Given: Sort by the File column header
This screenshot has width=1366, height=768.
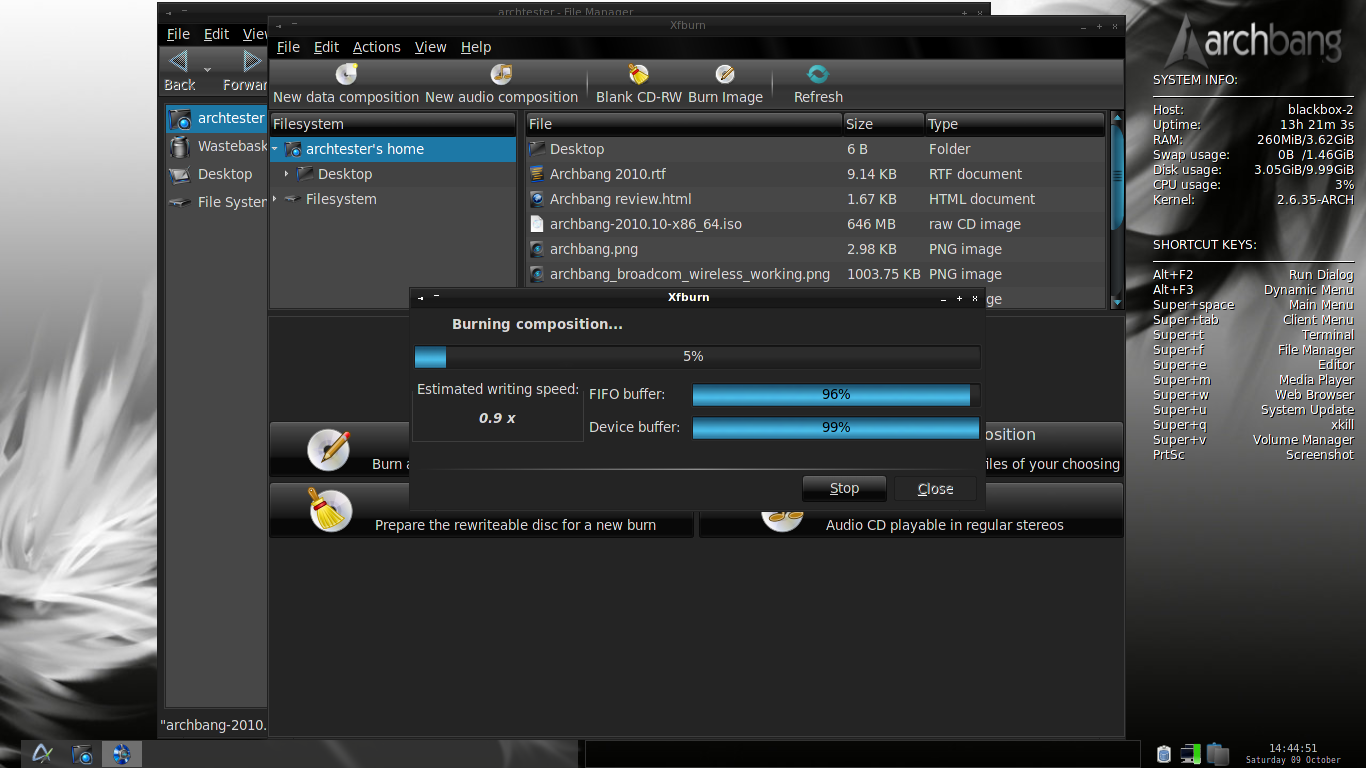Looking at the screenshot, I should pyautogui.click(x=684, y=124).
